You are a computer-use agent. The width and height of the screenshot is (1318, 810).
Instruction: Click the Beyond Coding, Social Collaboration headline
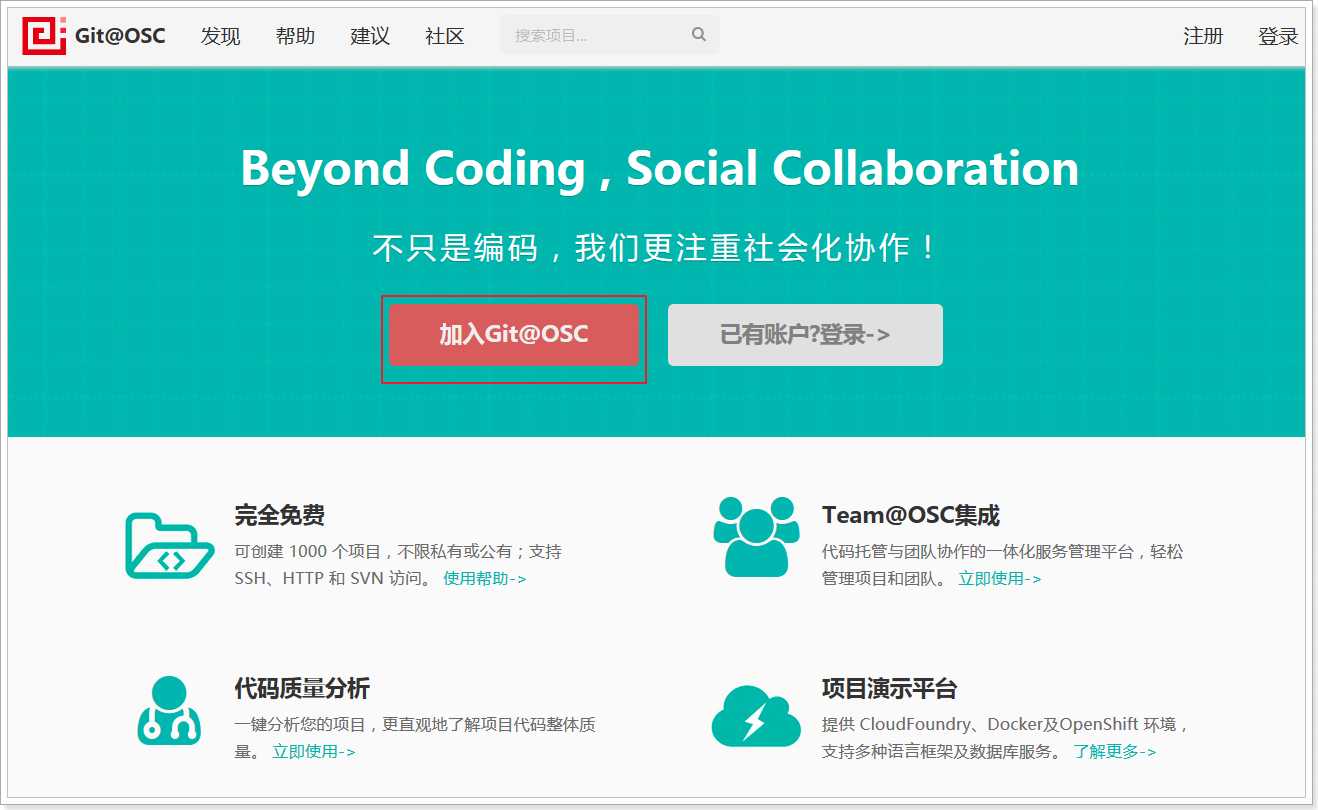click(x=660, y=169)
